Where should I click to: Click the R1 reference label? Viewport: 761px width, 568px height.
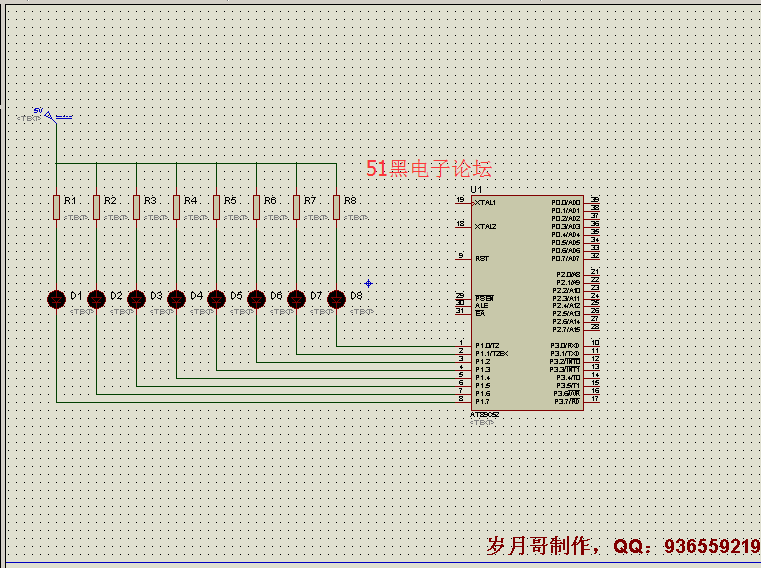click(70, 200)
